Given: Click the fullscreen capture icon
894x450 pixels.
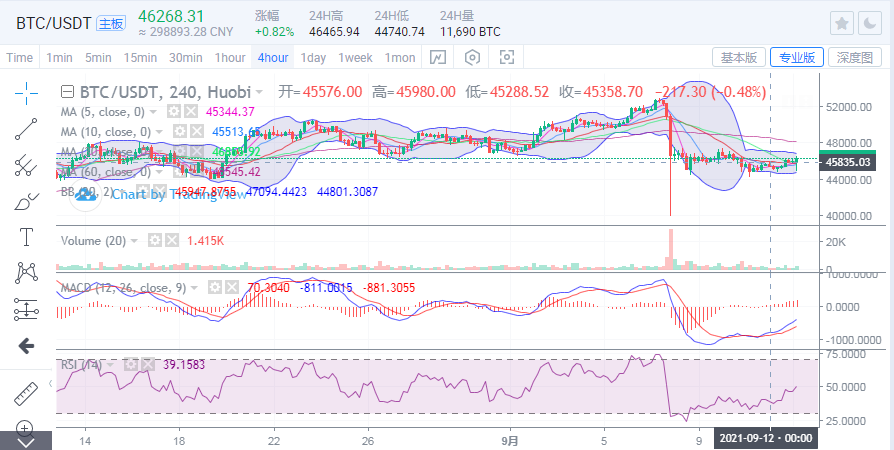Looking at the screenshot, I should [x=507, y=57].
